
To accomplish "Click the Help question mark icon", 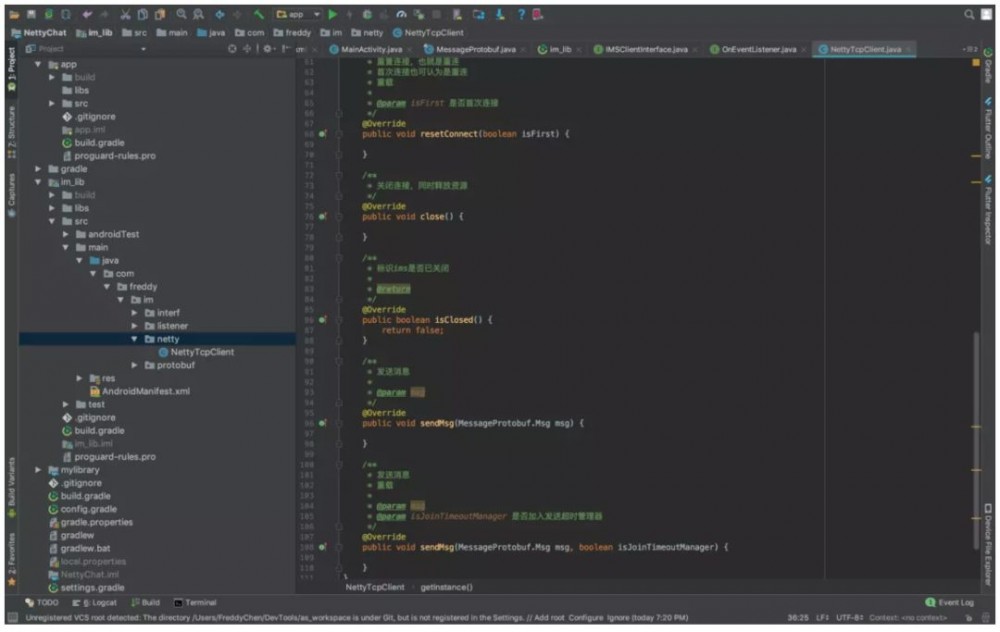I will pyautogui.click(x=521, y=15).
